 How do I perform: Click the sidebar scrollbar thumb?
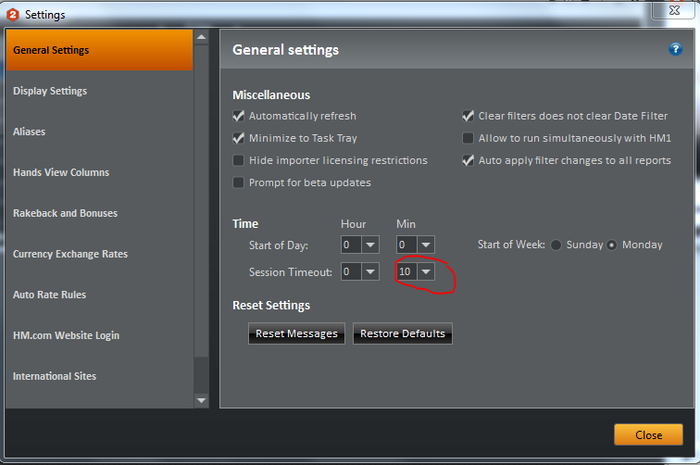pos(201,201)
